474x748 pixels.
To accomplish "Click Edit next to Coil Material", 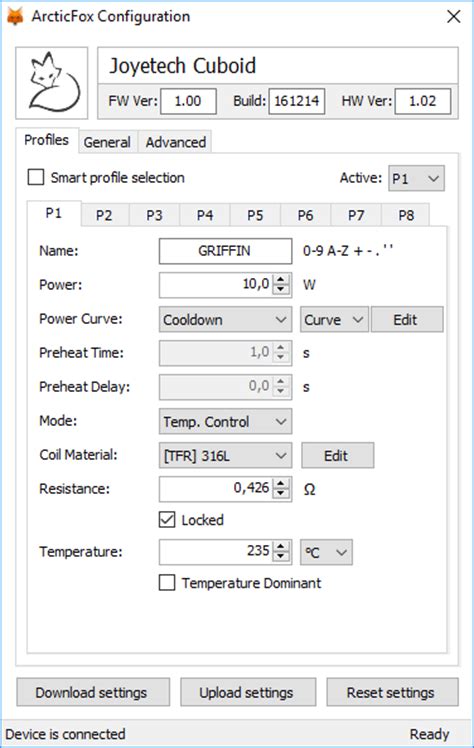I will [337, 456].
